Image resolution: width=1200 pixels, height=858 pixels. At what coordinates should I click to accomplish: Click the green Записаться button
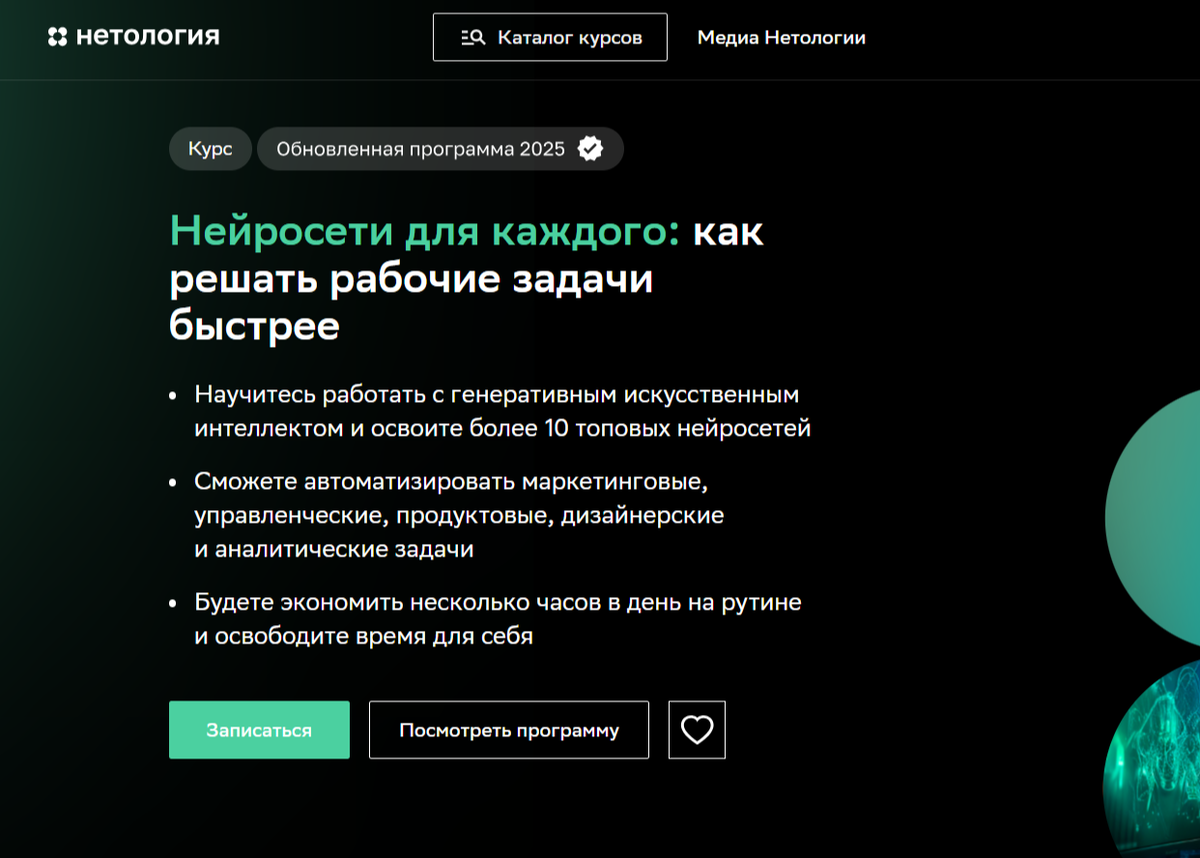click(x=259, y=730)
